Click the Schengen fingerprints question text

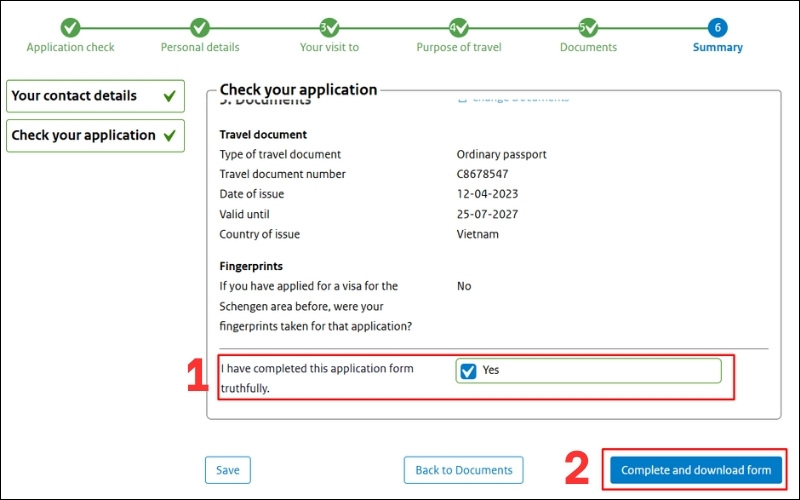tap(315, 306)
